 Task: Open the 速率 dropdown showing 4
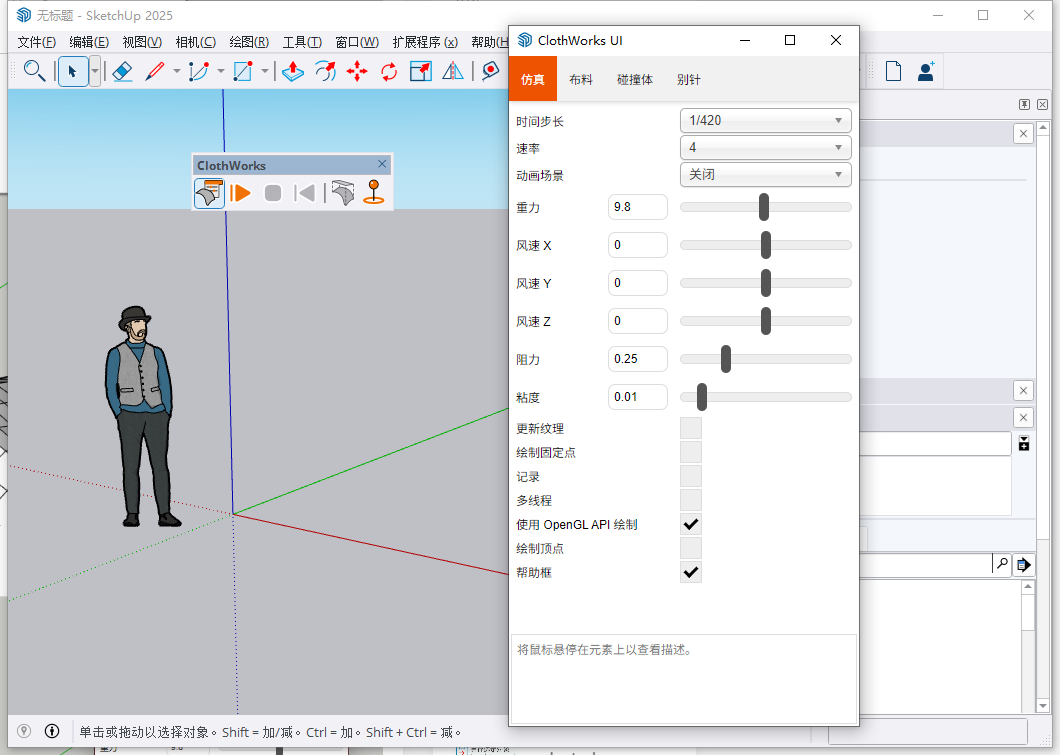point(765,147)
